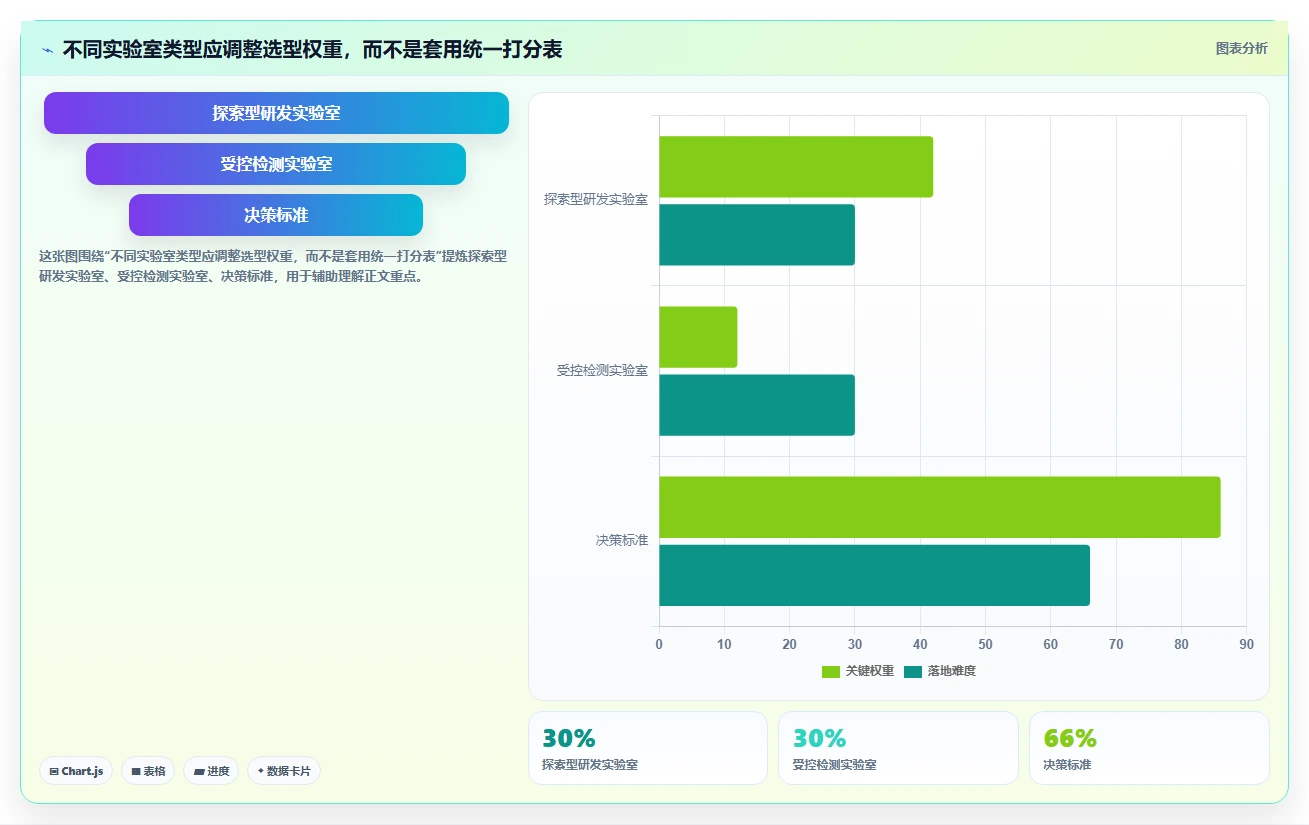The height and width of the screenshot is (825, 1309).
Task: Click the 决策标准 关键权重 green bar
Action: [940, 507]
